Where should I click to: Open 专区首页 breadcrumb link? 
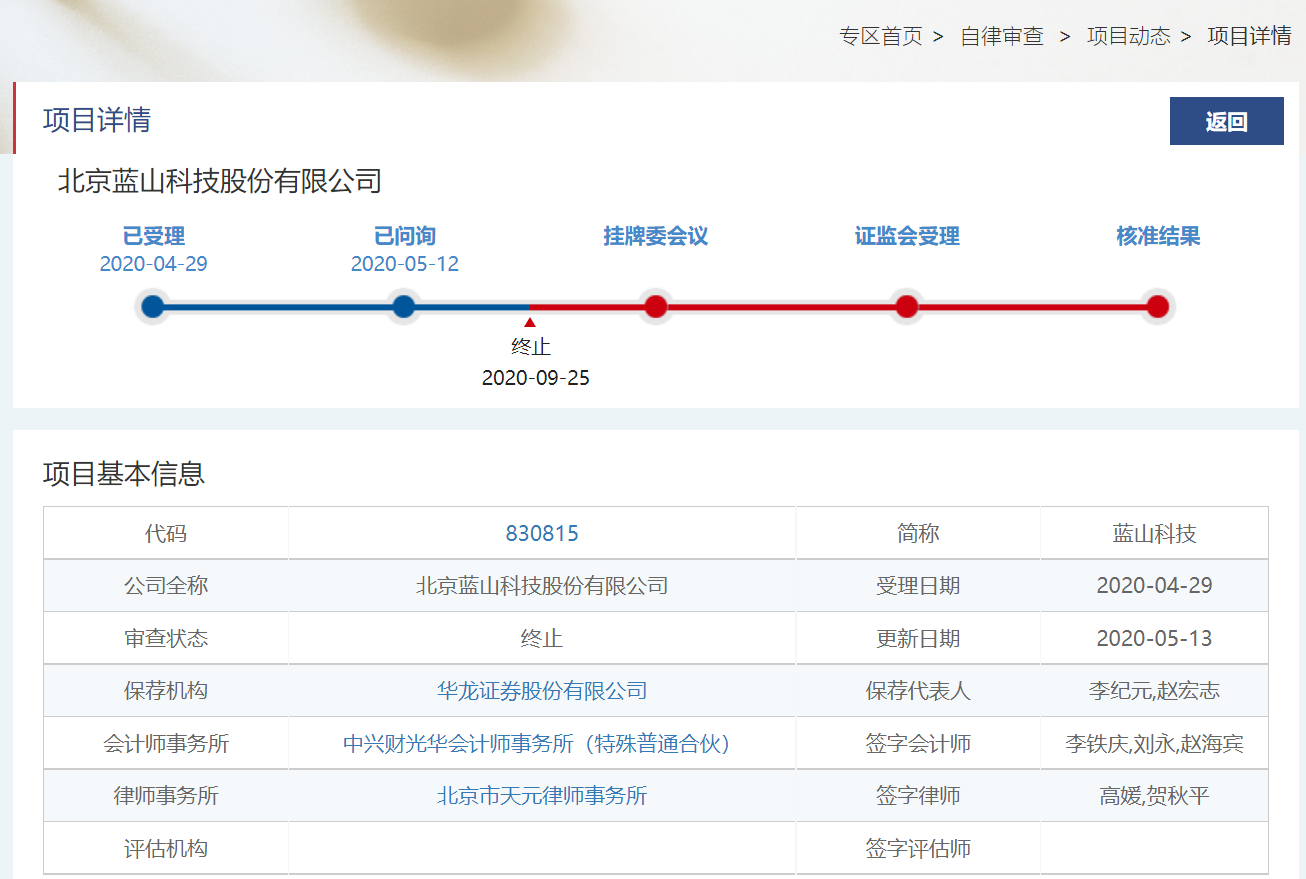880,37
